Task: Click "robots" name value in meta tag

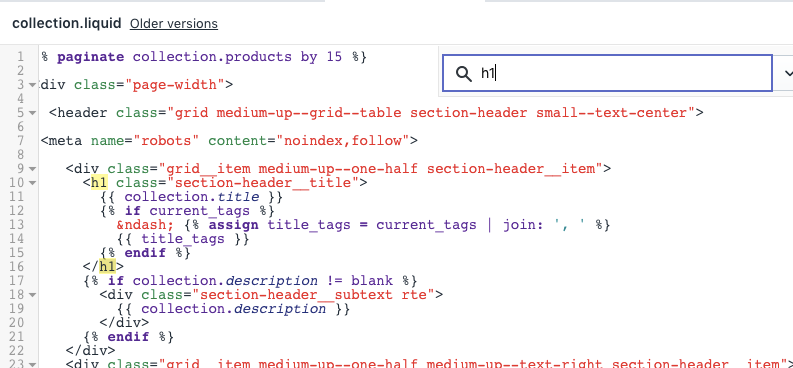Action: pyautogui.click(x=166, y=141)
